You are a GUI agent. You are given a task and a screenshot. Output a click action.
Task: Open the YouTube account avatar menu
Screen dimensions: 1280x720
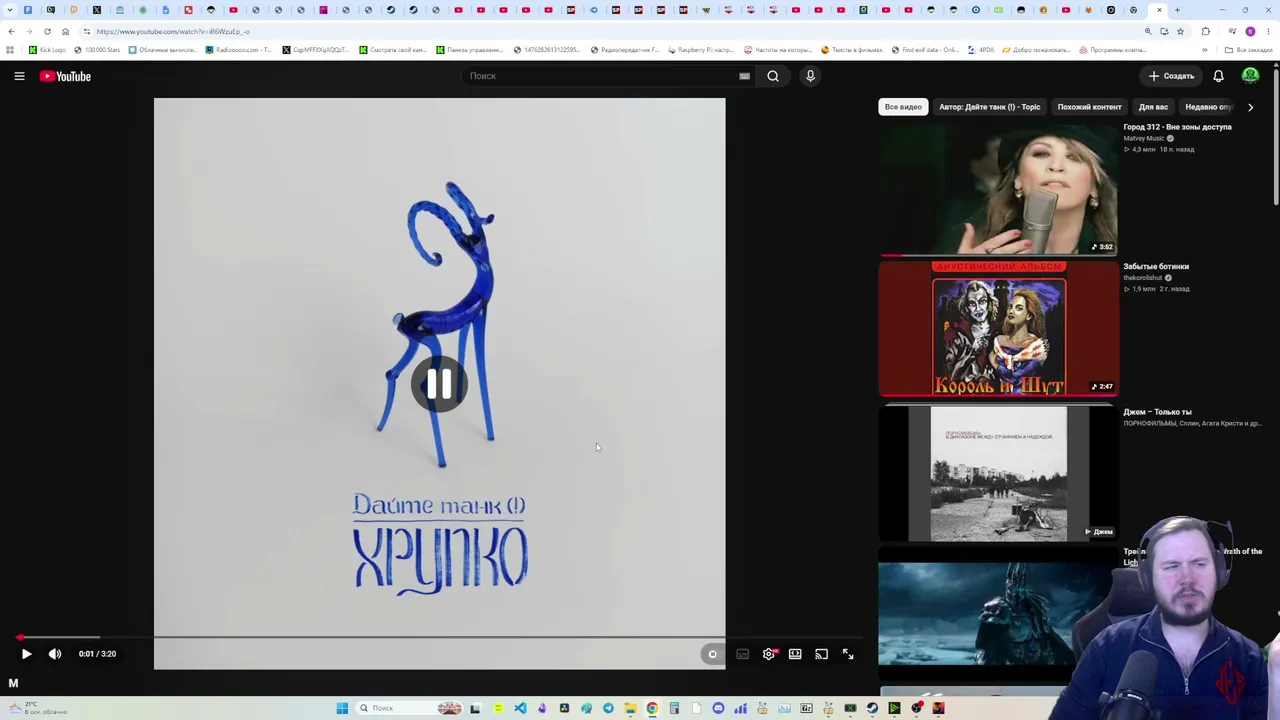tap(1250, 76)
